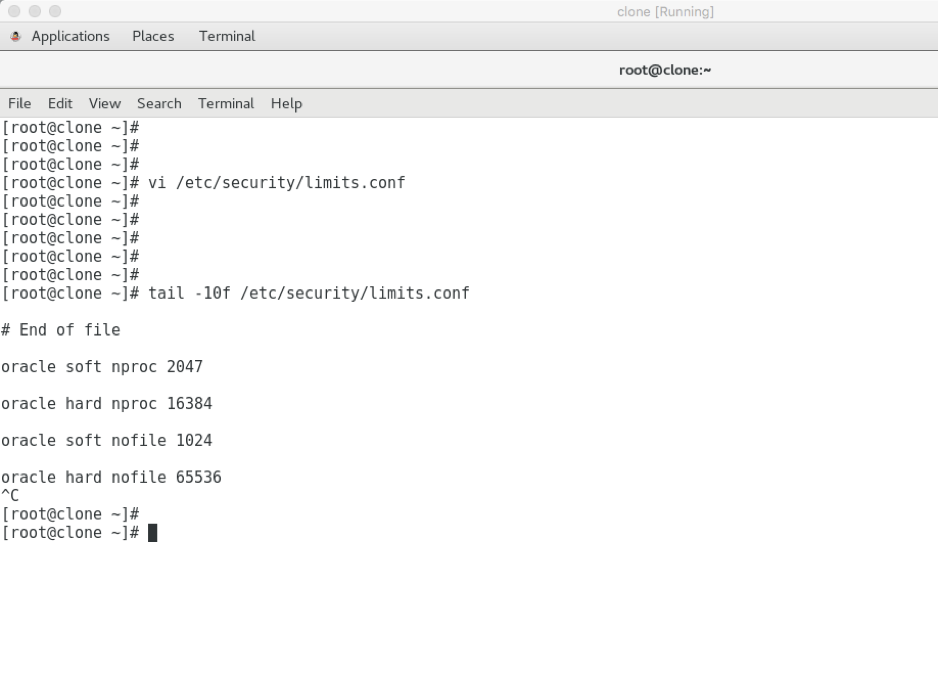Open the Edit menu

(x=60, y=103)
